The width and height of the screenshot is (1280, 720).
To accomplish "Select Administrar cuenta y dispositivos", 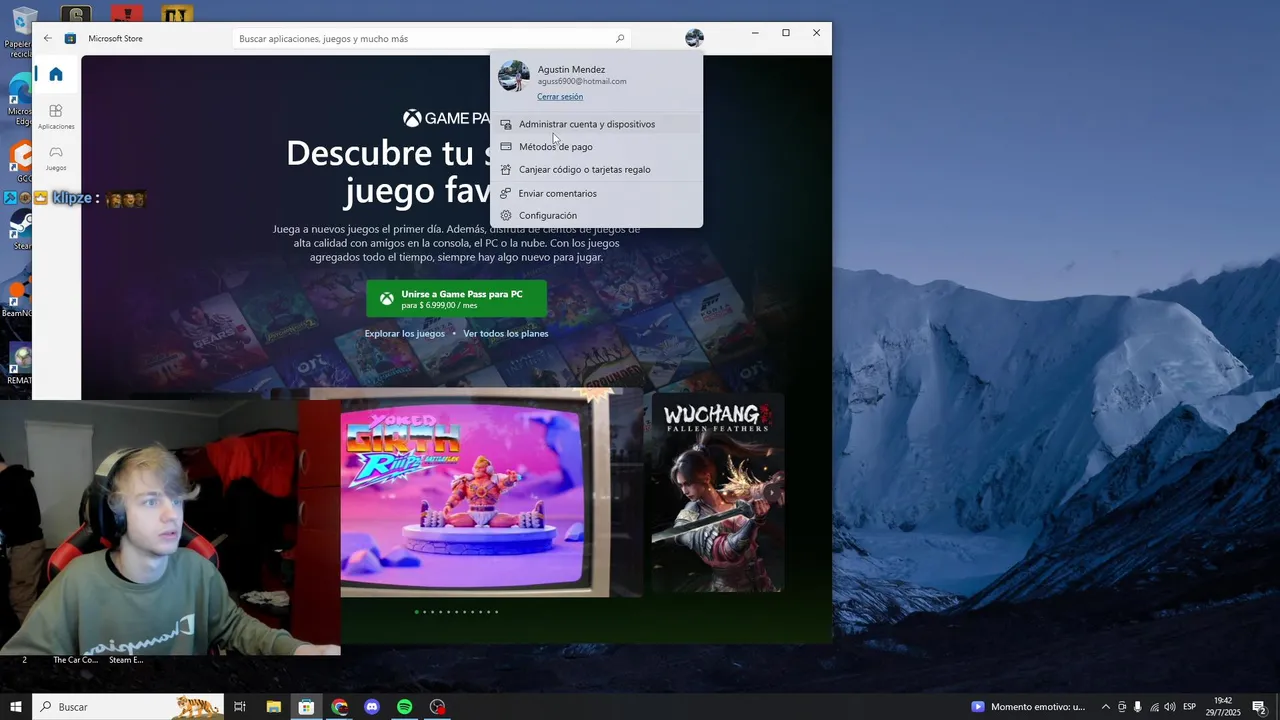I will (x=596, y=124).
